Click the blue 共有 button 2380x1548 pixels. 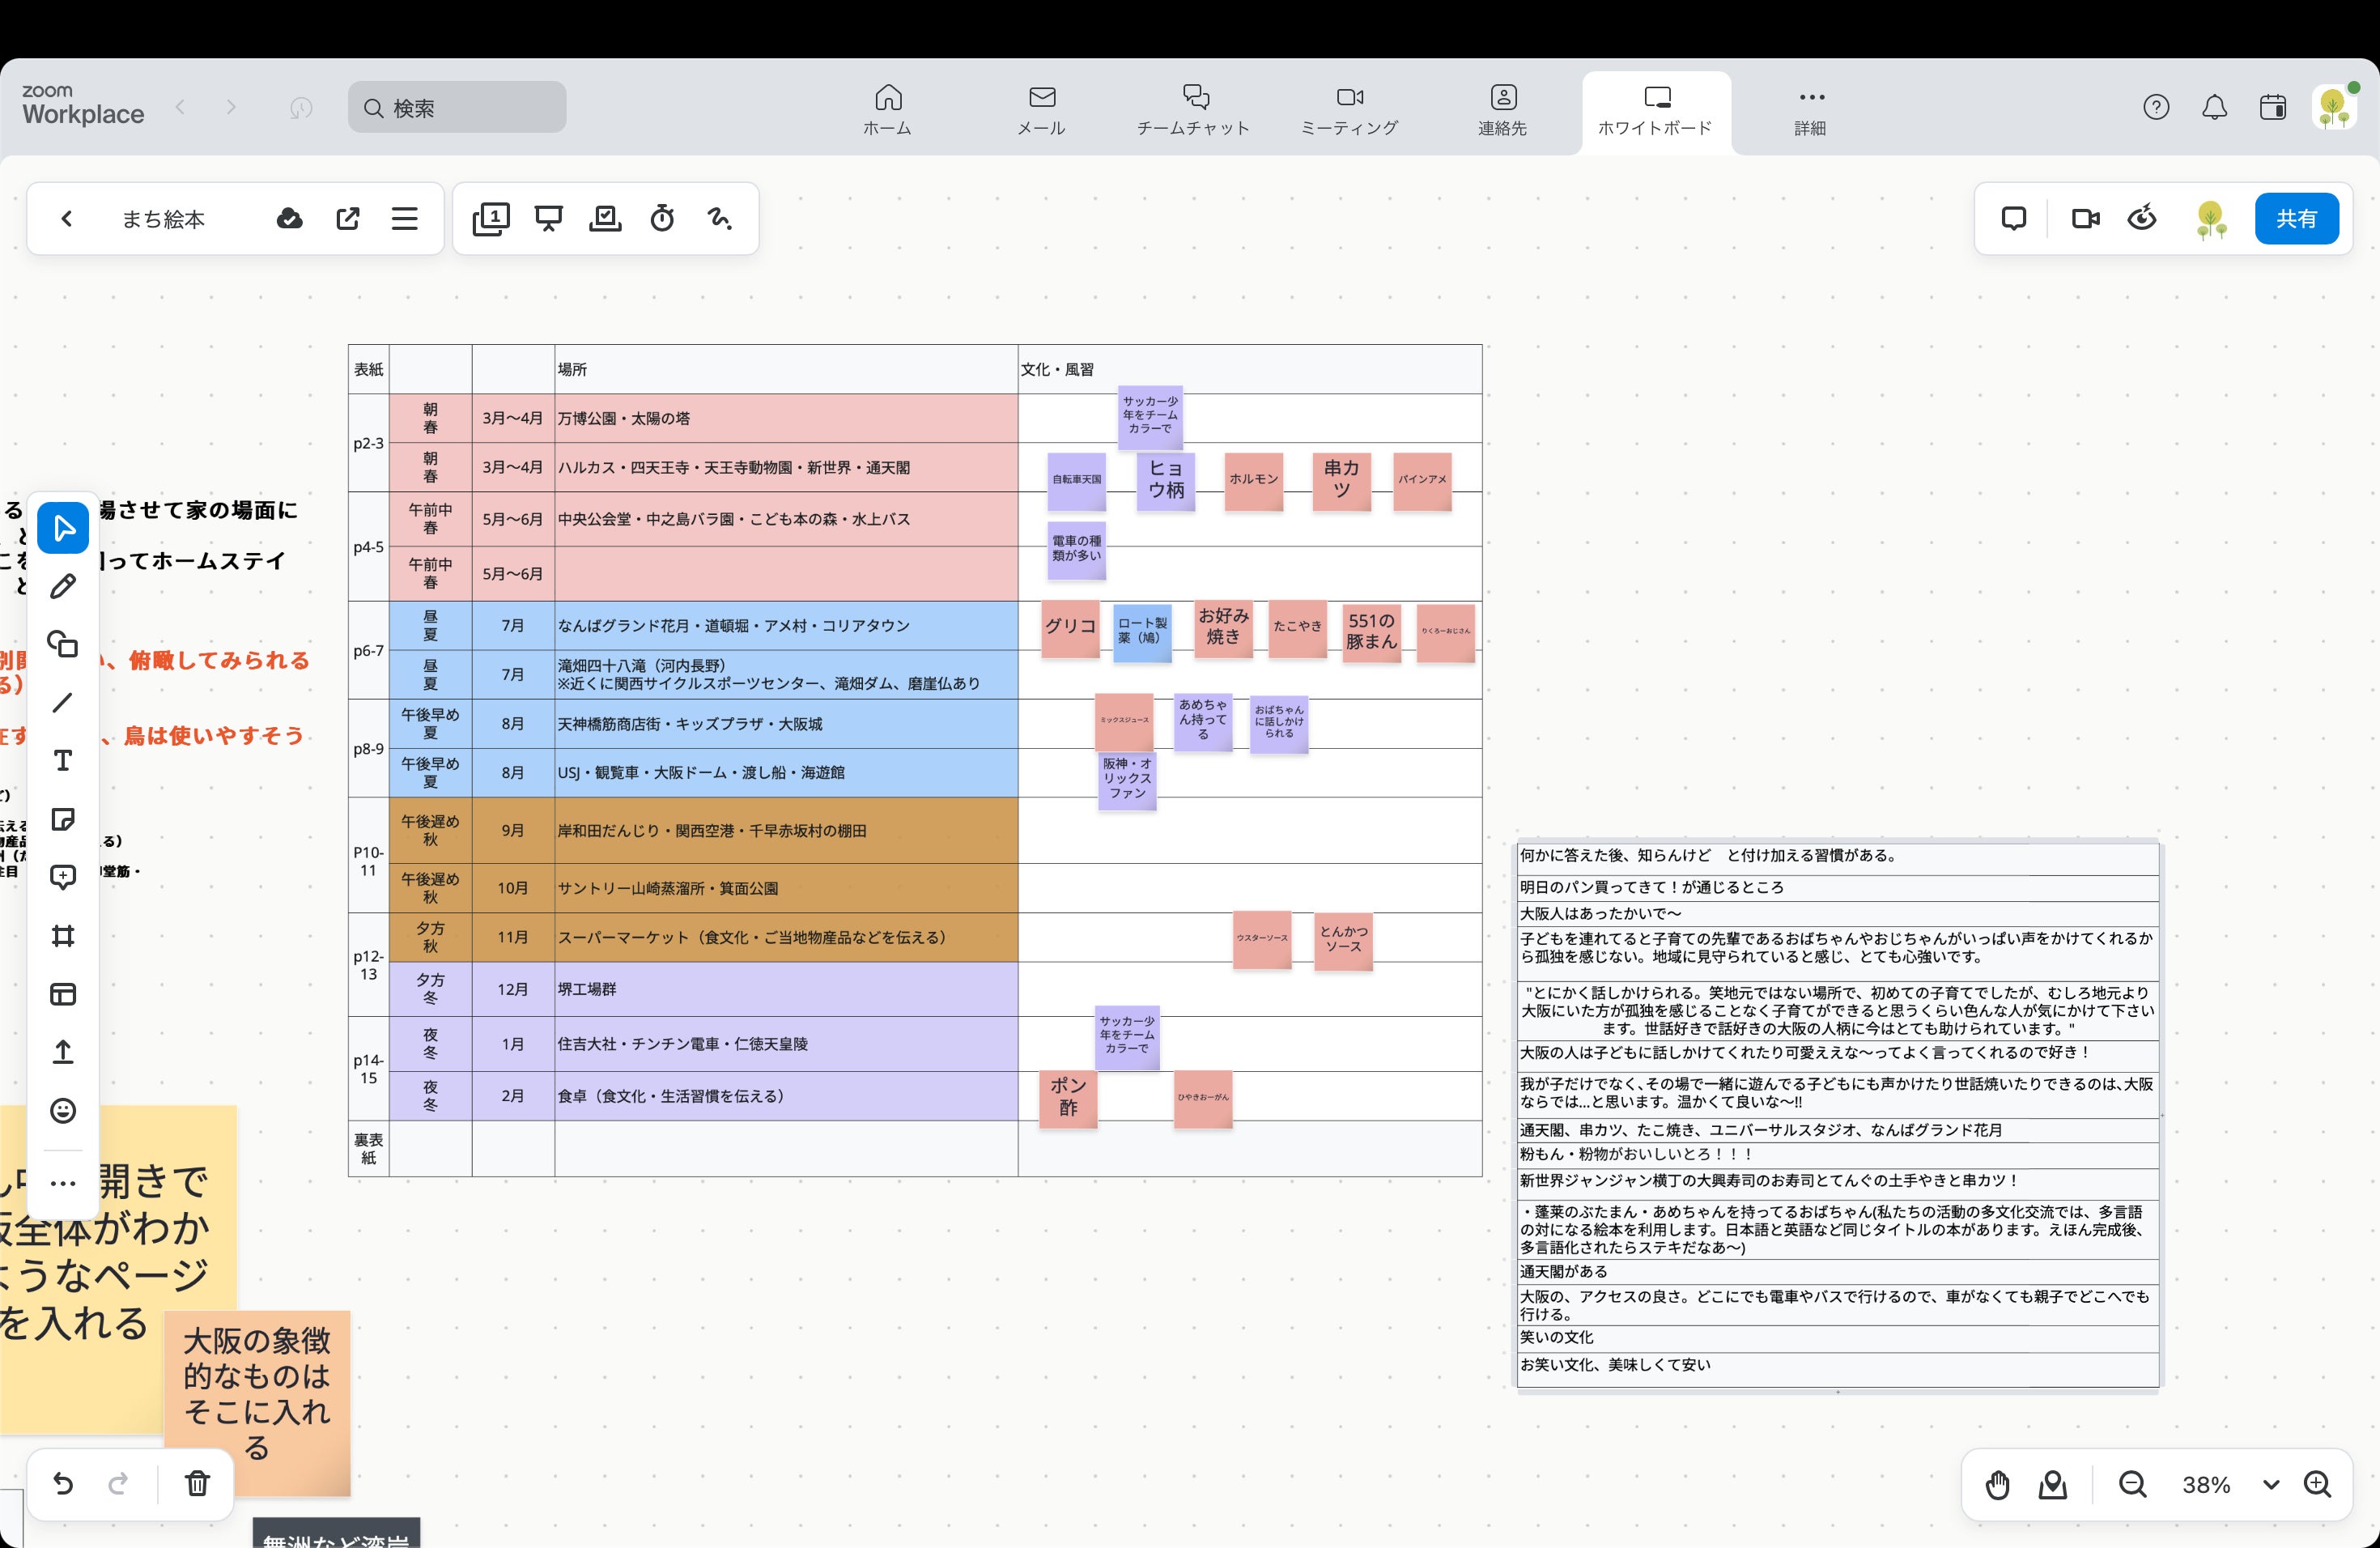point(2296,218)
